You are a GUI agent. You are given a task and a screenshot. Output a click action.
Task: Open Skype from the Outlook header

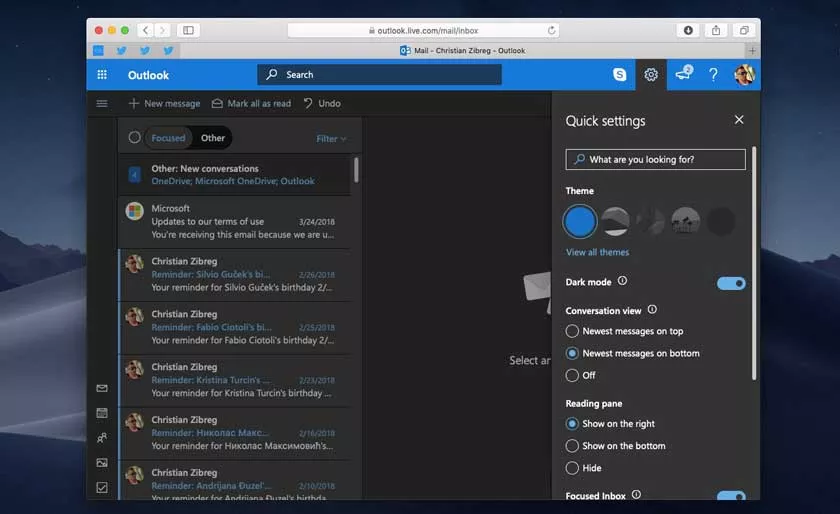coord(619,75)
